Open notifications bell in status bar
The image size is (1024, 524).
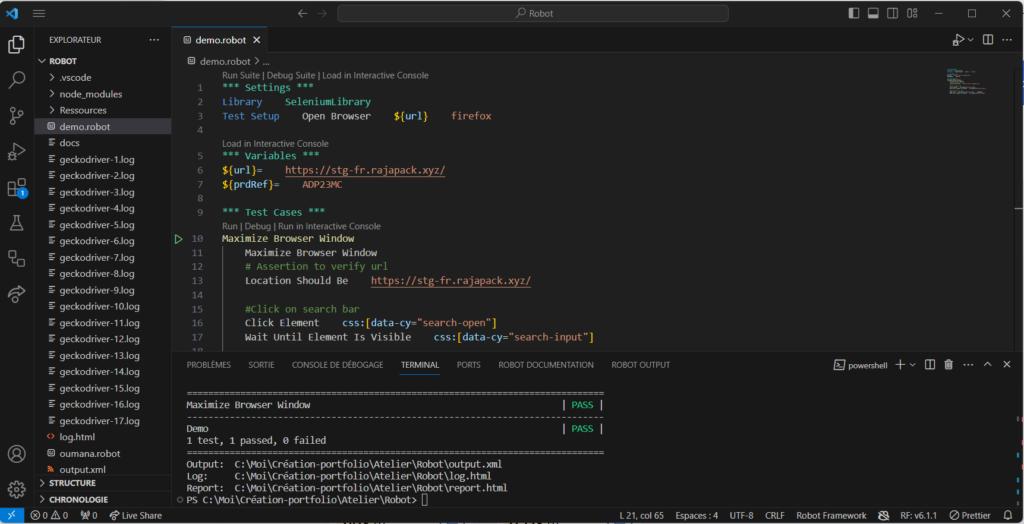pyautogui.click(x=1008, y=516)
